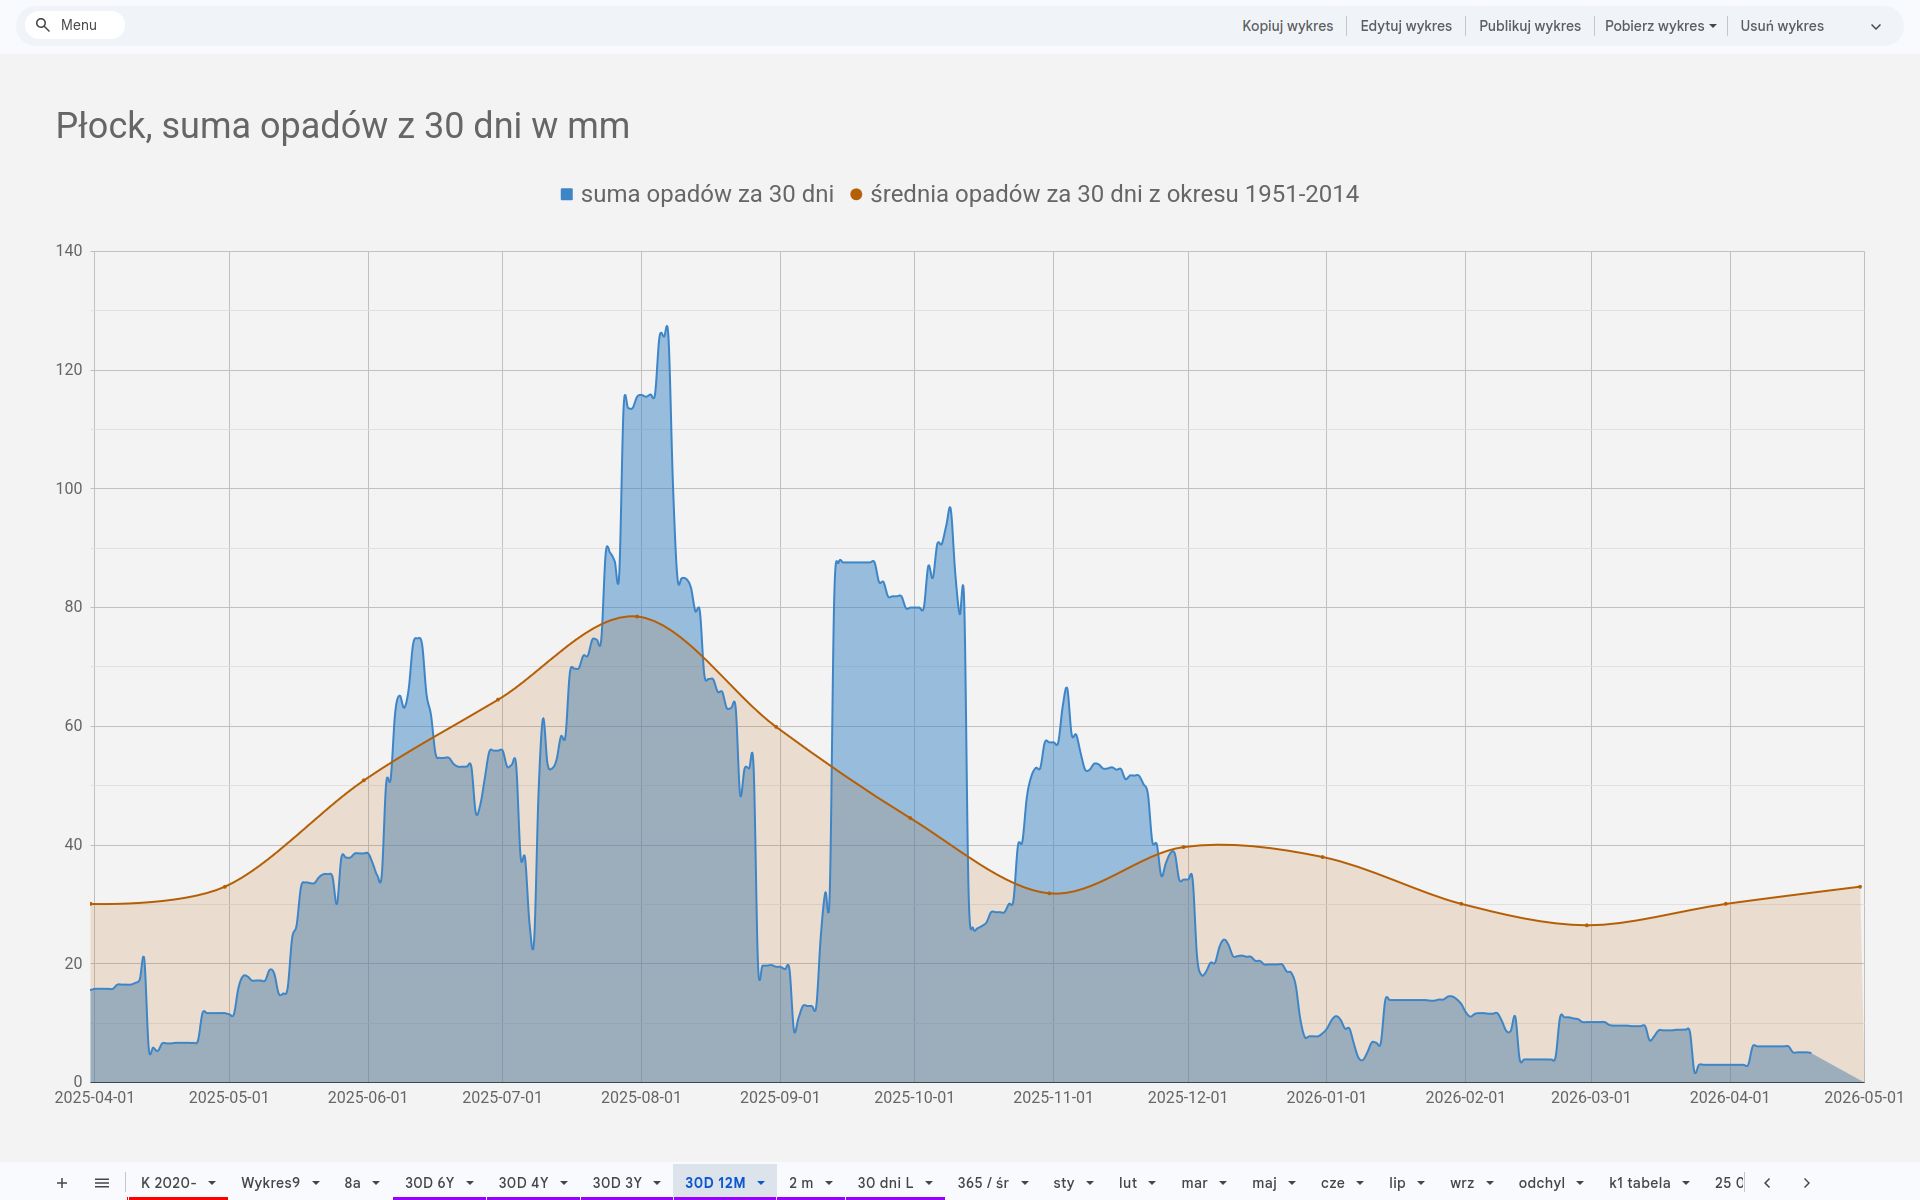Switch to the Wykres9 sheet tab
1920x1200 pixels.
point(270,1183)
